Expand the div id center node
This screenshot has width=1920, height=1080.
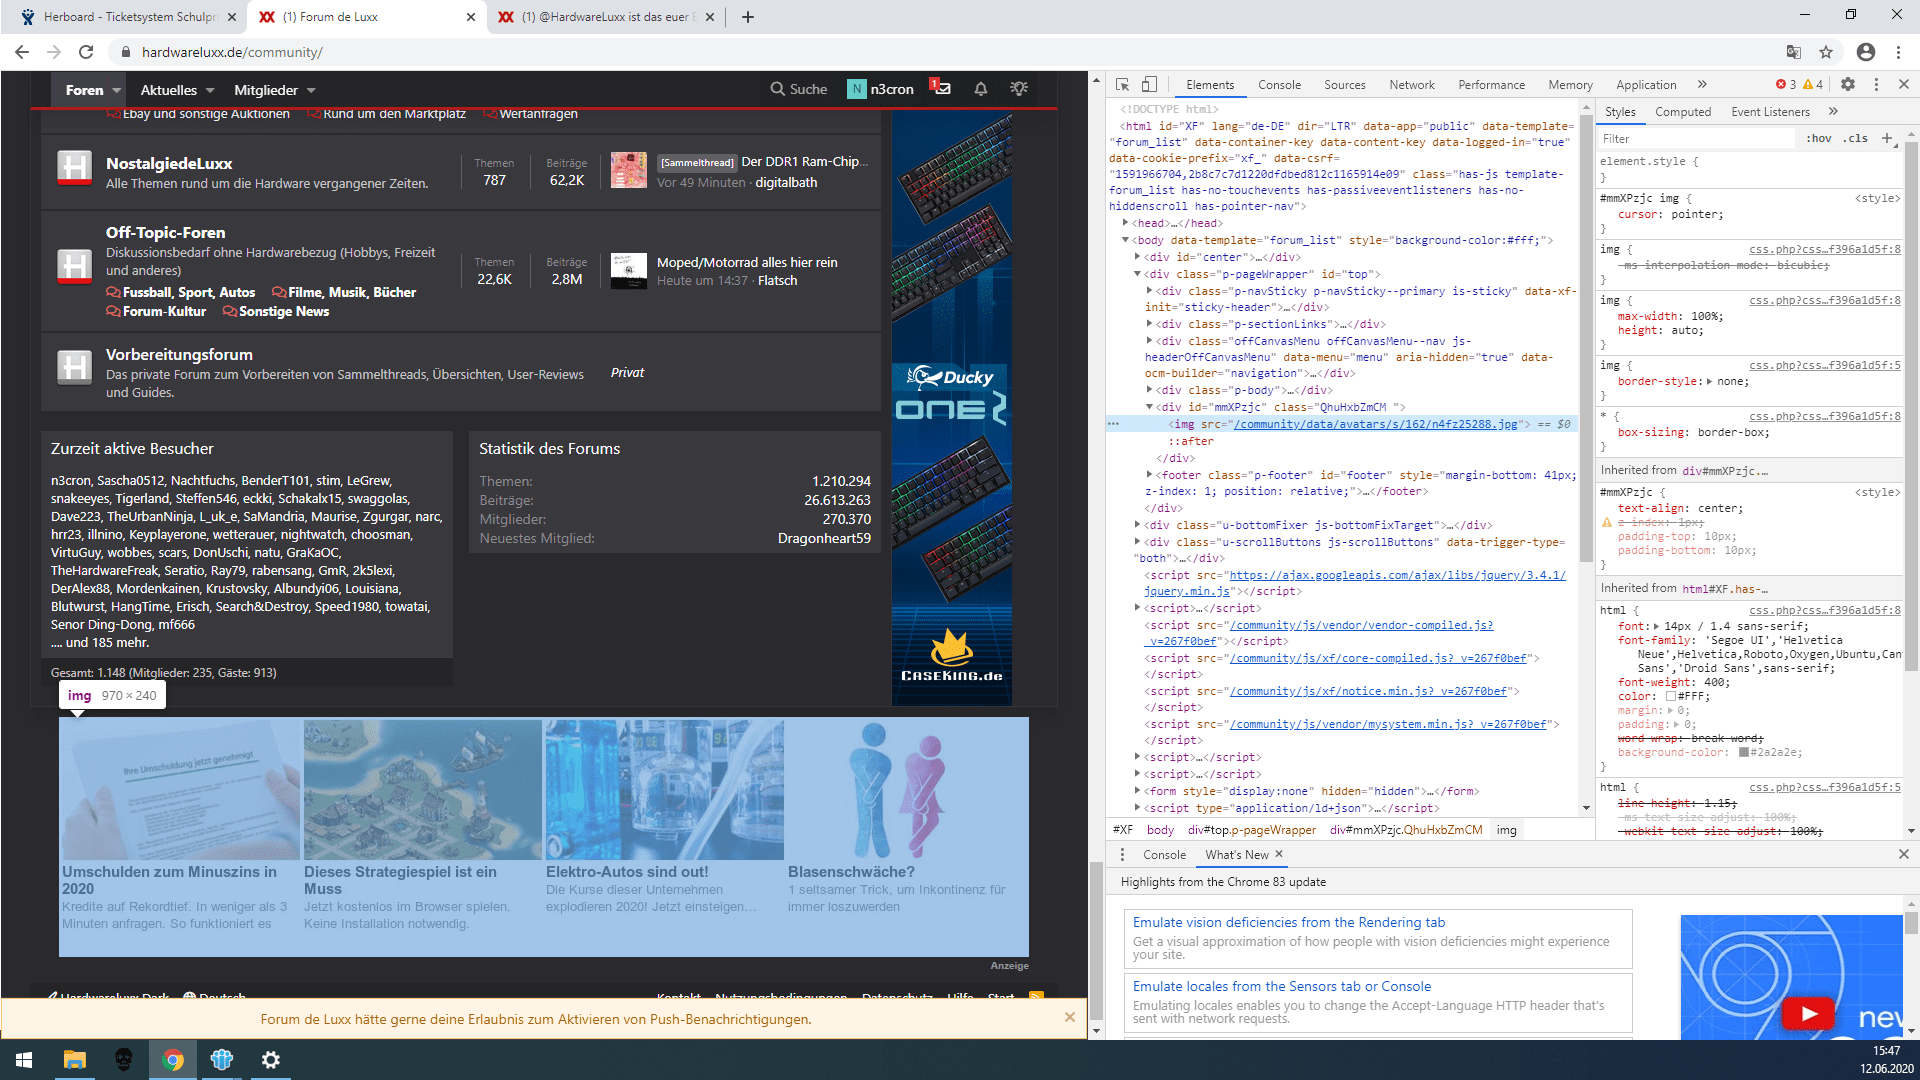[x=1138, y=257]
